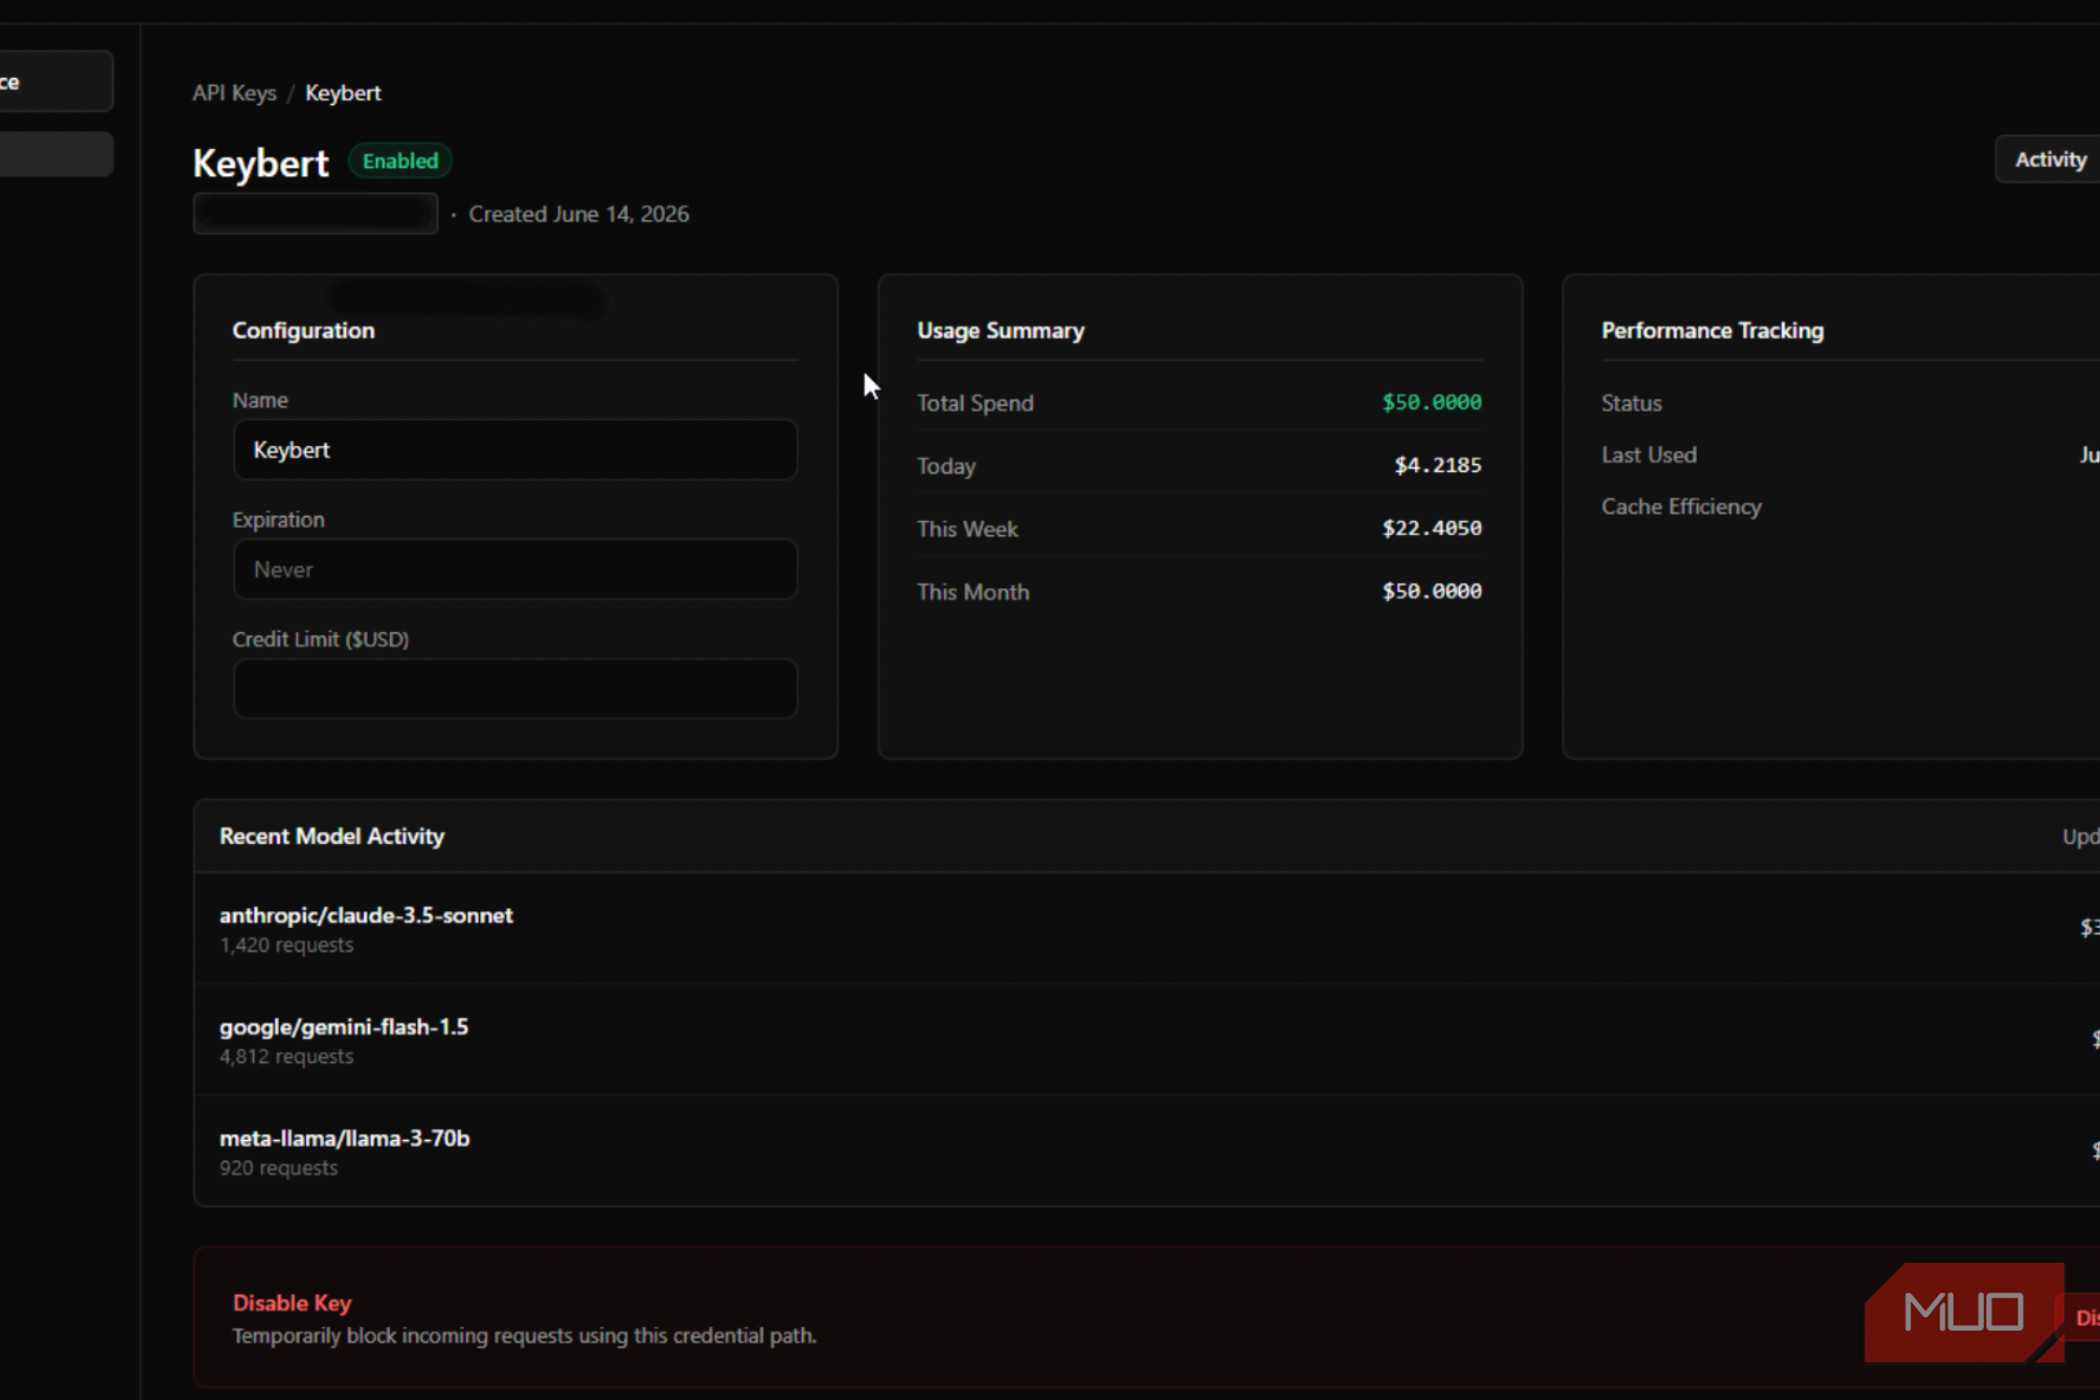The image size is (2100, 1400).
Task: Click the Configuration heading
Action: coord(303,331)
